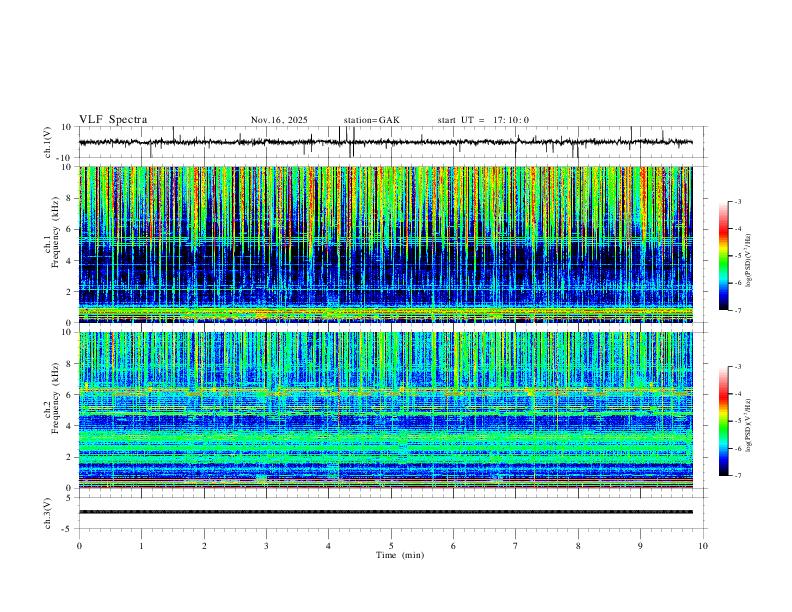Click the ch.1 color bar "log(PSD)" label
Image resolution: width=792 pixels, height=612 pixels.
point(749,260)
